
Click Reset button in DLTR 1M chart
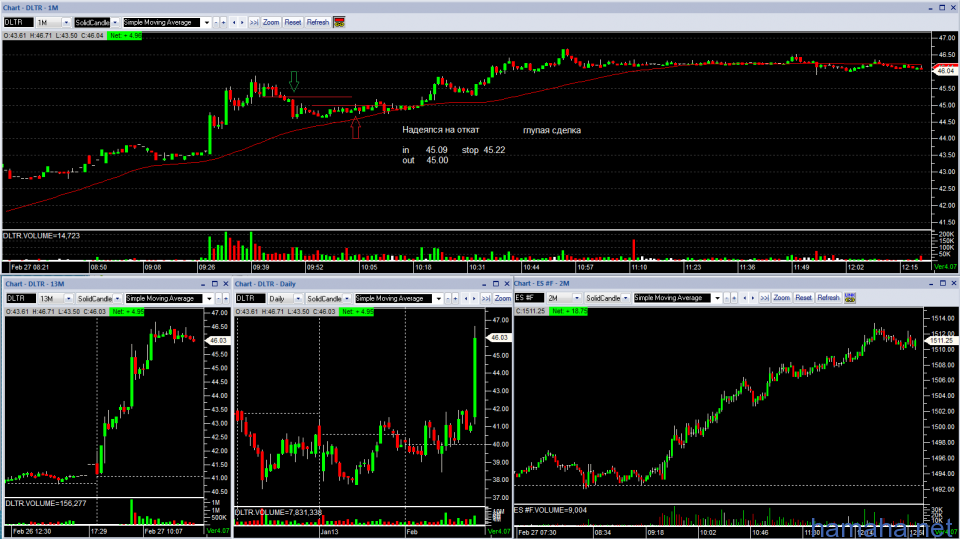[x=293, y=22]
